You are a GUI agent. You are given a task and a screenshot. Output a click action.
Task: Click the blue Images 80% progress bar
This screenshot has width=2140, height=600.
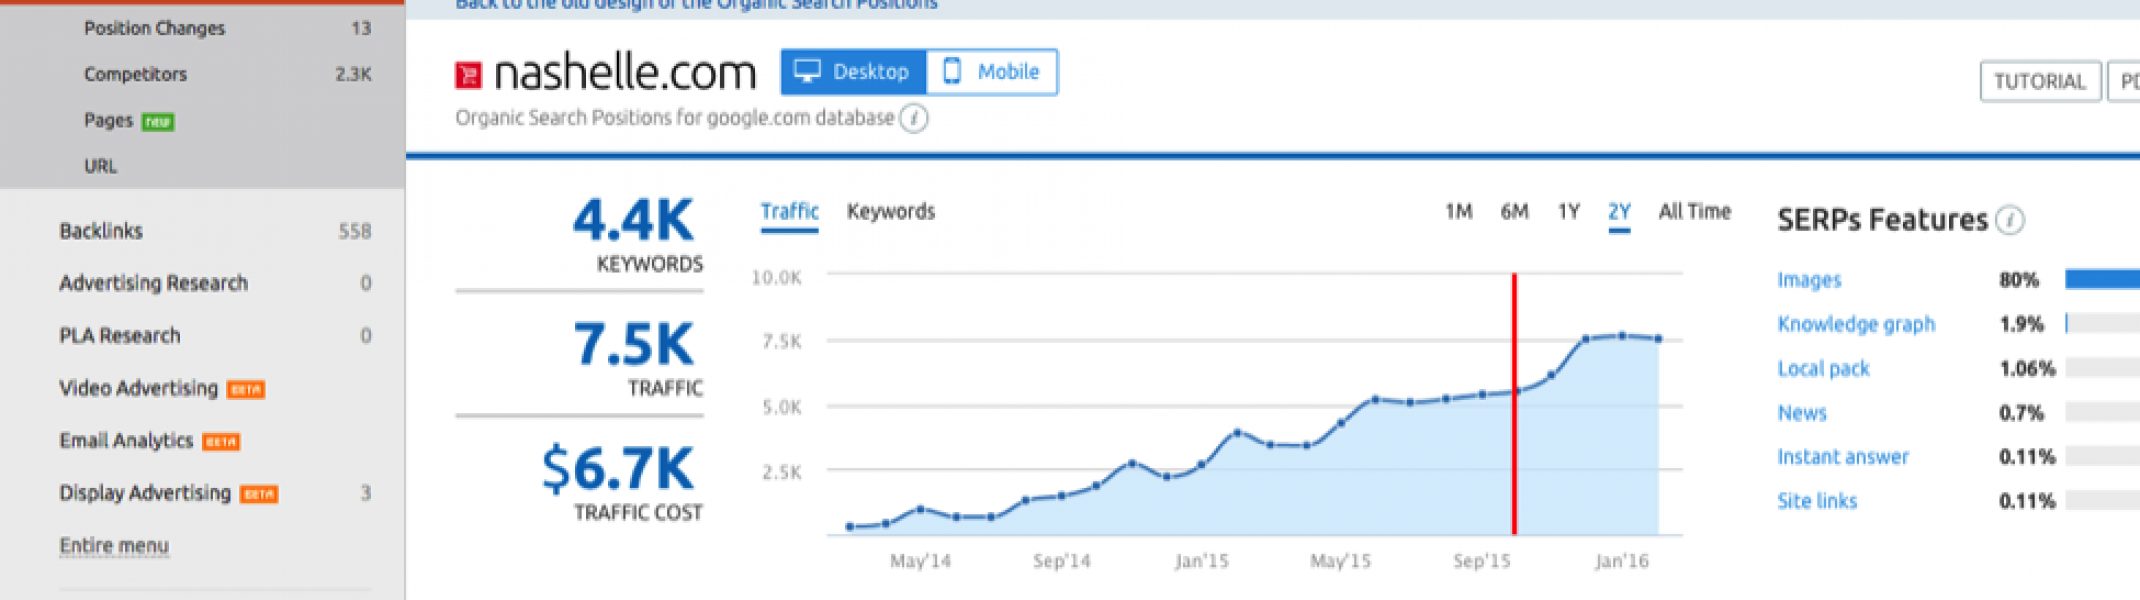[2102, 280]
